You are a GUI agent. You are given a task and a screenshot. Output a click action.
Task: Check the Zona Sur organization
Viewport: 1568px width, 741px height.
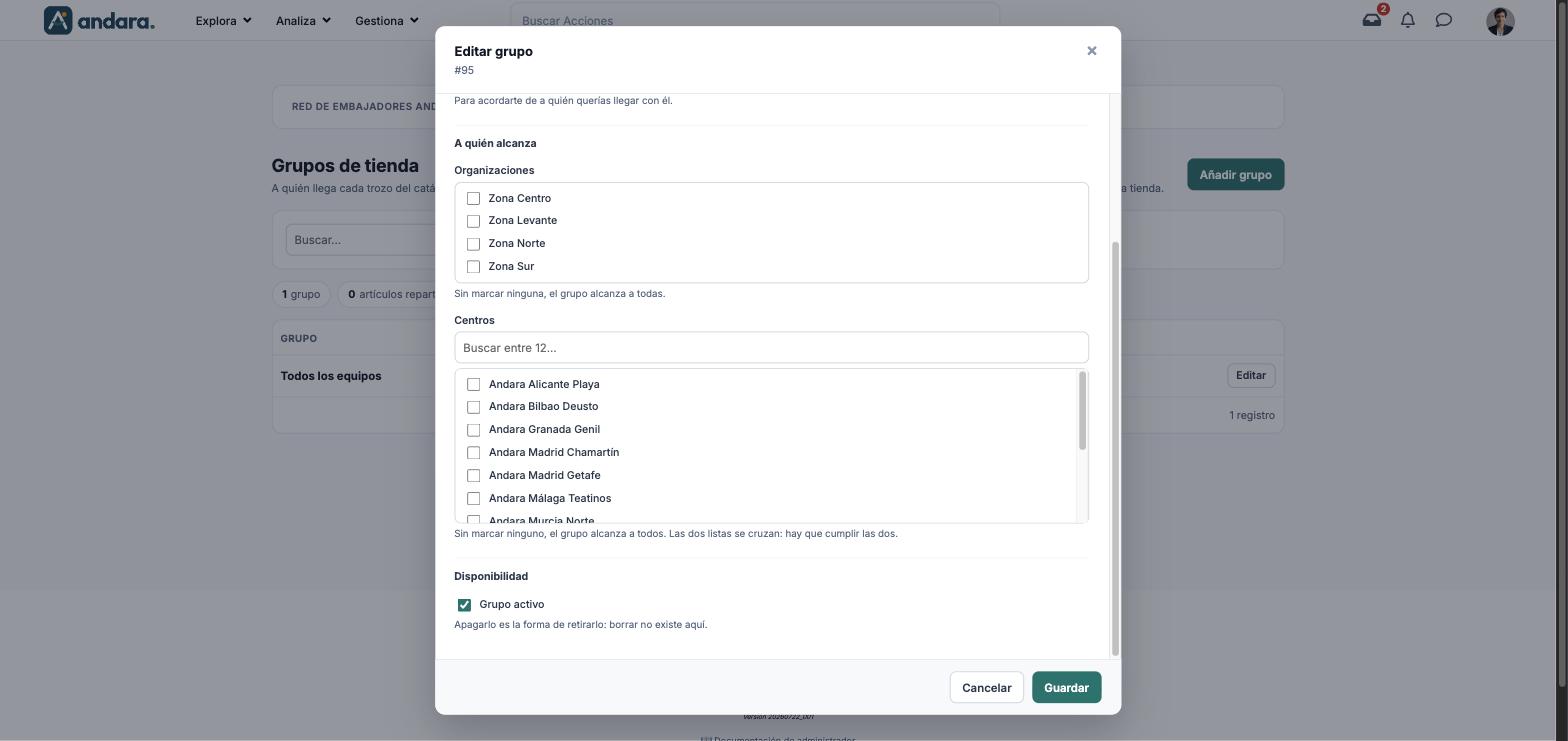click(474, 267)
